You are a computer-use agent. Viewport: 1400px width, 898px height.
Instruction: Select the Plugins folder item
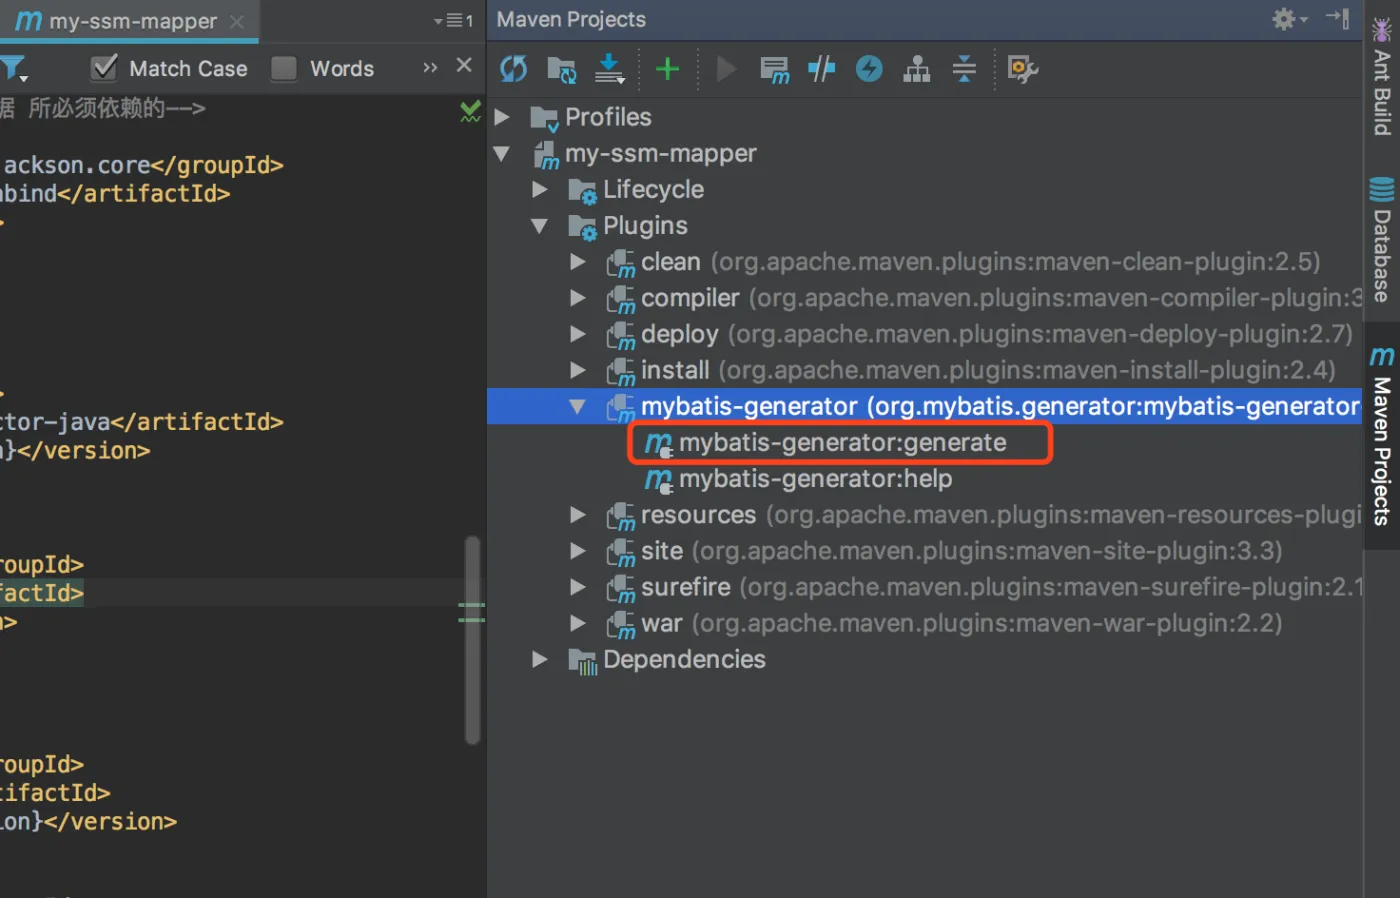tap(645, 226)
